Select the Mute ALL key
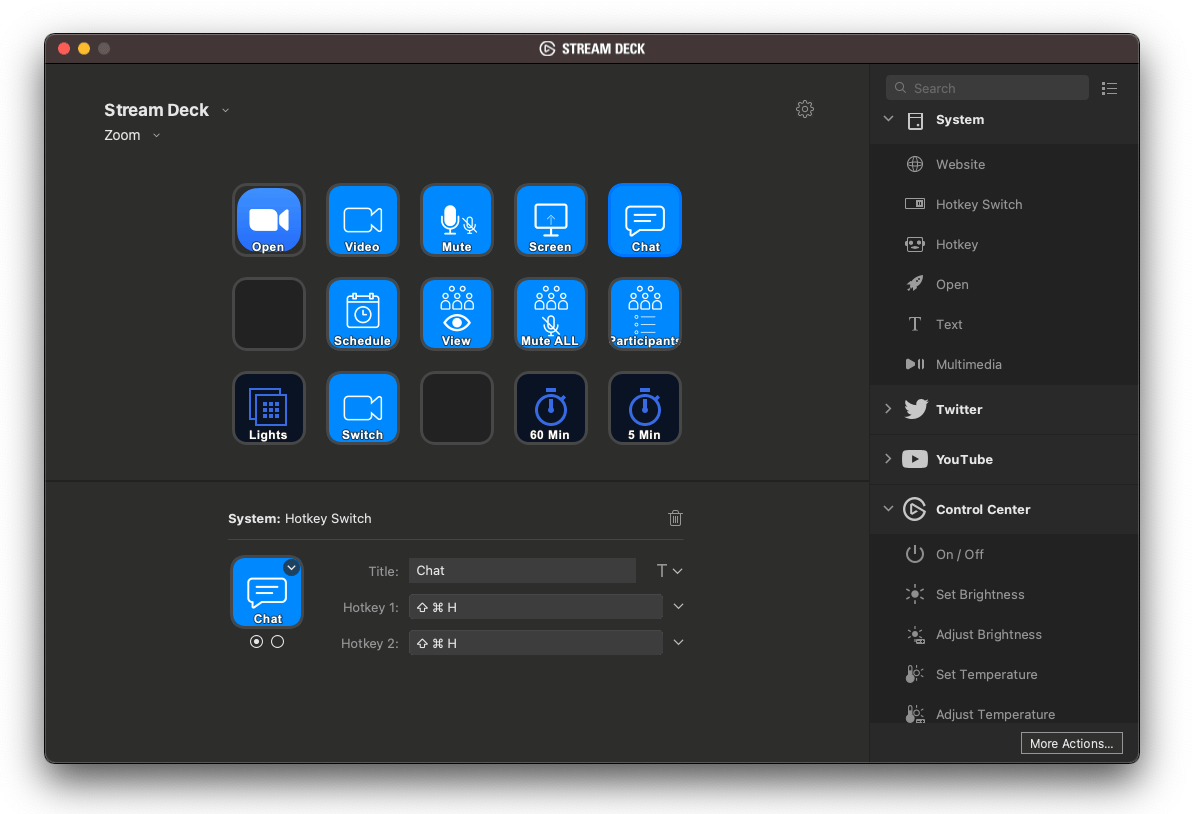Image resolution: width=1192 pixels, height=814 pixels. pyautogui.click(x=551, y=314)
